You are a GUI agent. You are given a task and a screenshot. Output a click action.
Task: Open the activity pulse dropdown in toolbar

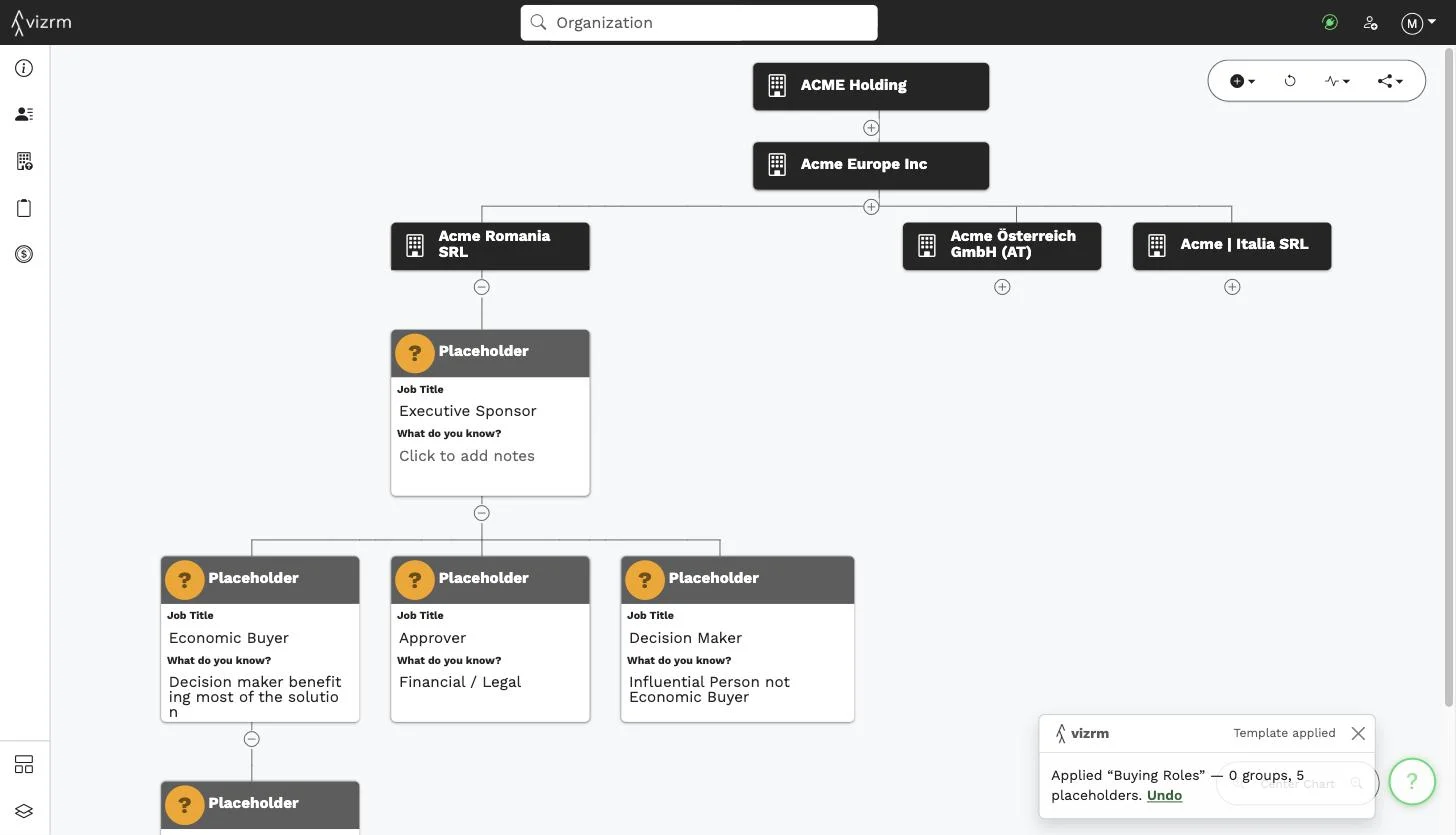click(x=1337, y=81)
